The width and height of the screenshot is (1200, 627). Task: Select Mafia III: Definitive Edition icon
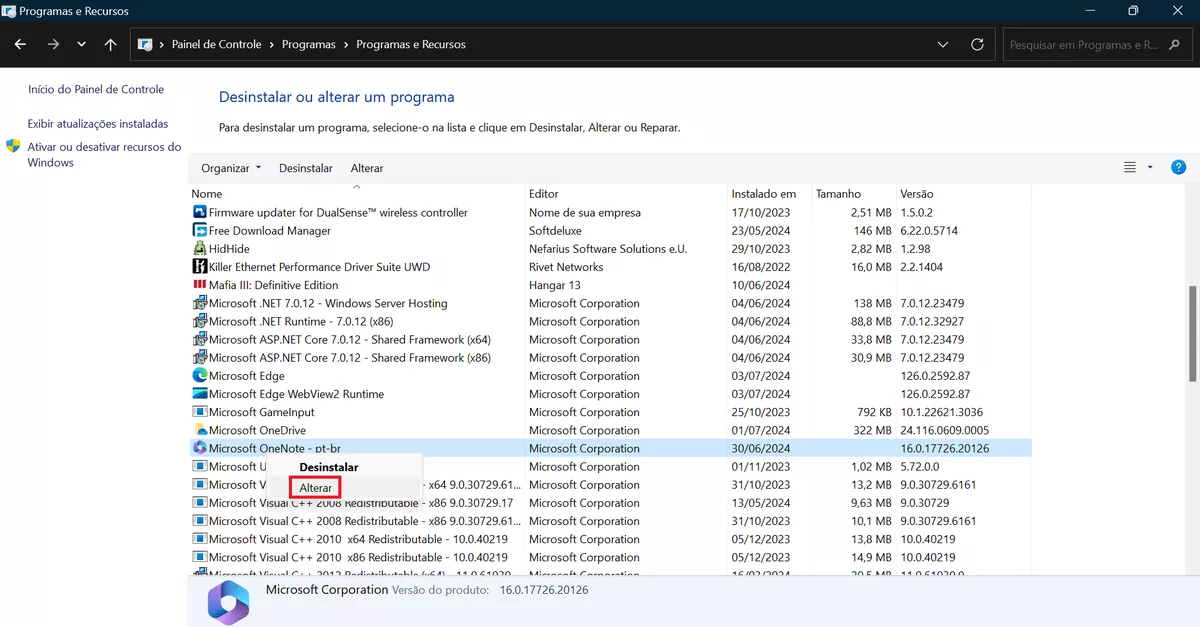pos(199,285)
